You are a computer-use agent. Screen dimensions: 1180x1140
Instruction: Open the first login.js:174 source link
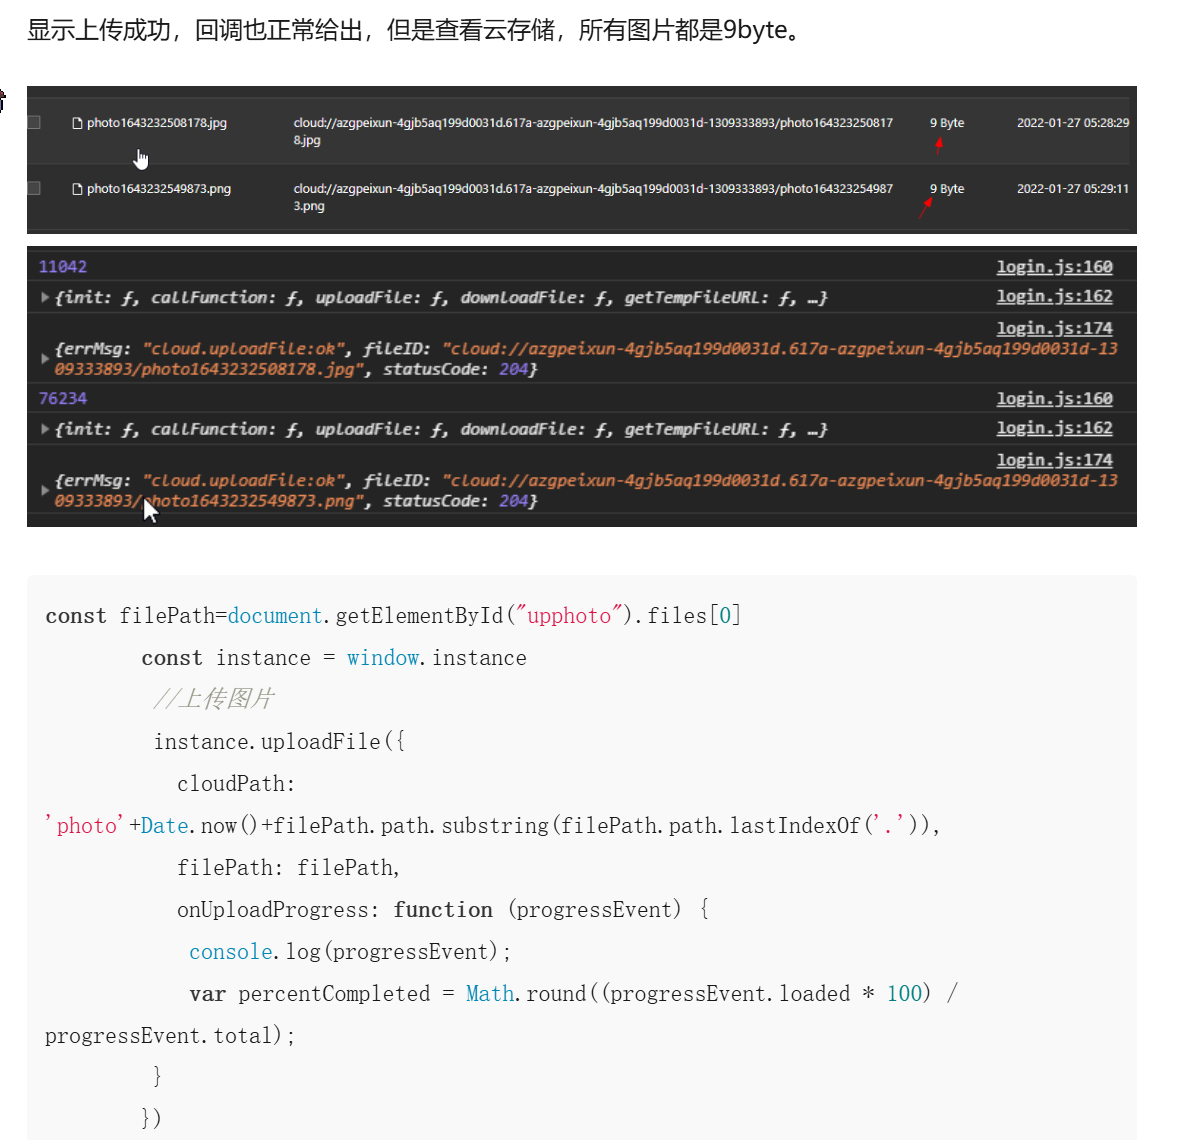tap(1054, 327)
